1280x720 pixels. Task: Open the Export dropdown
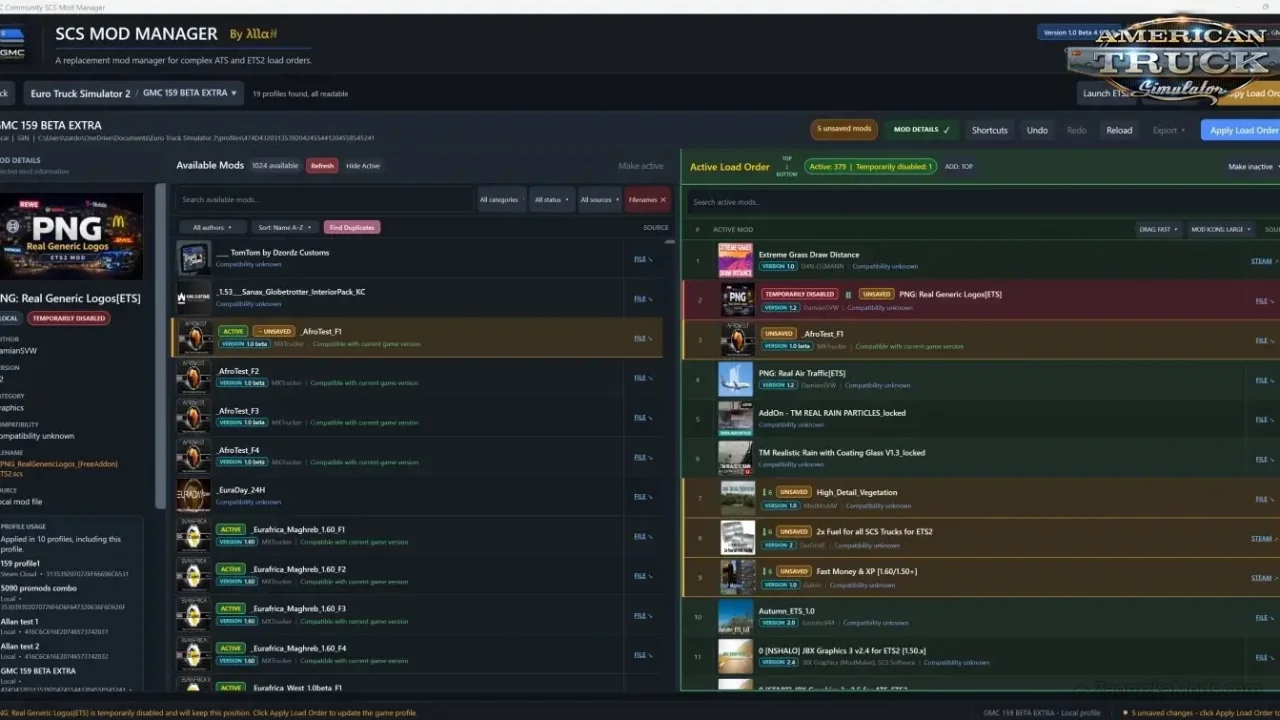point(1168,130)
